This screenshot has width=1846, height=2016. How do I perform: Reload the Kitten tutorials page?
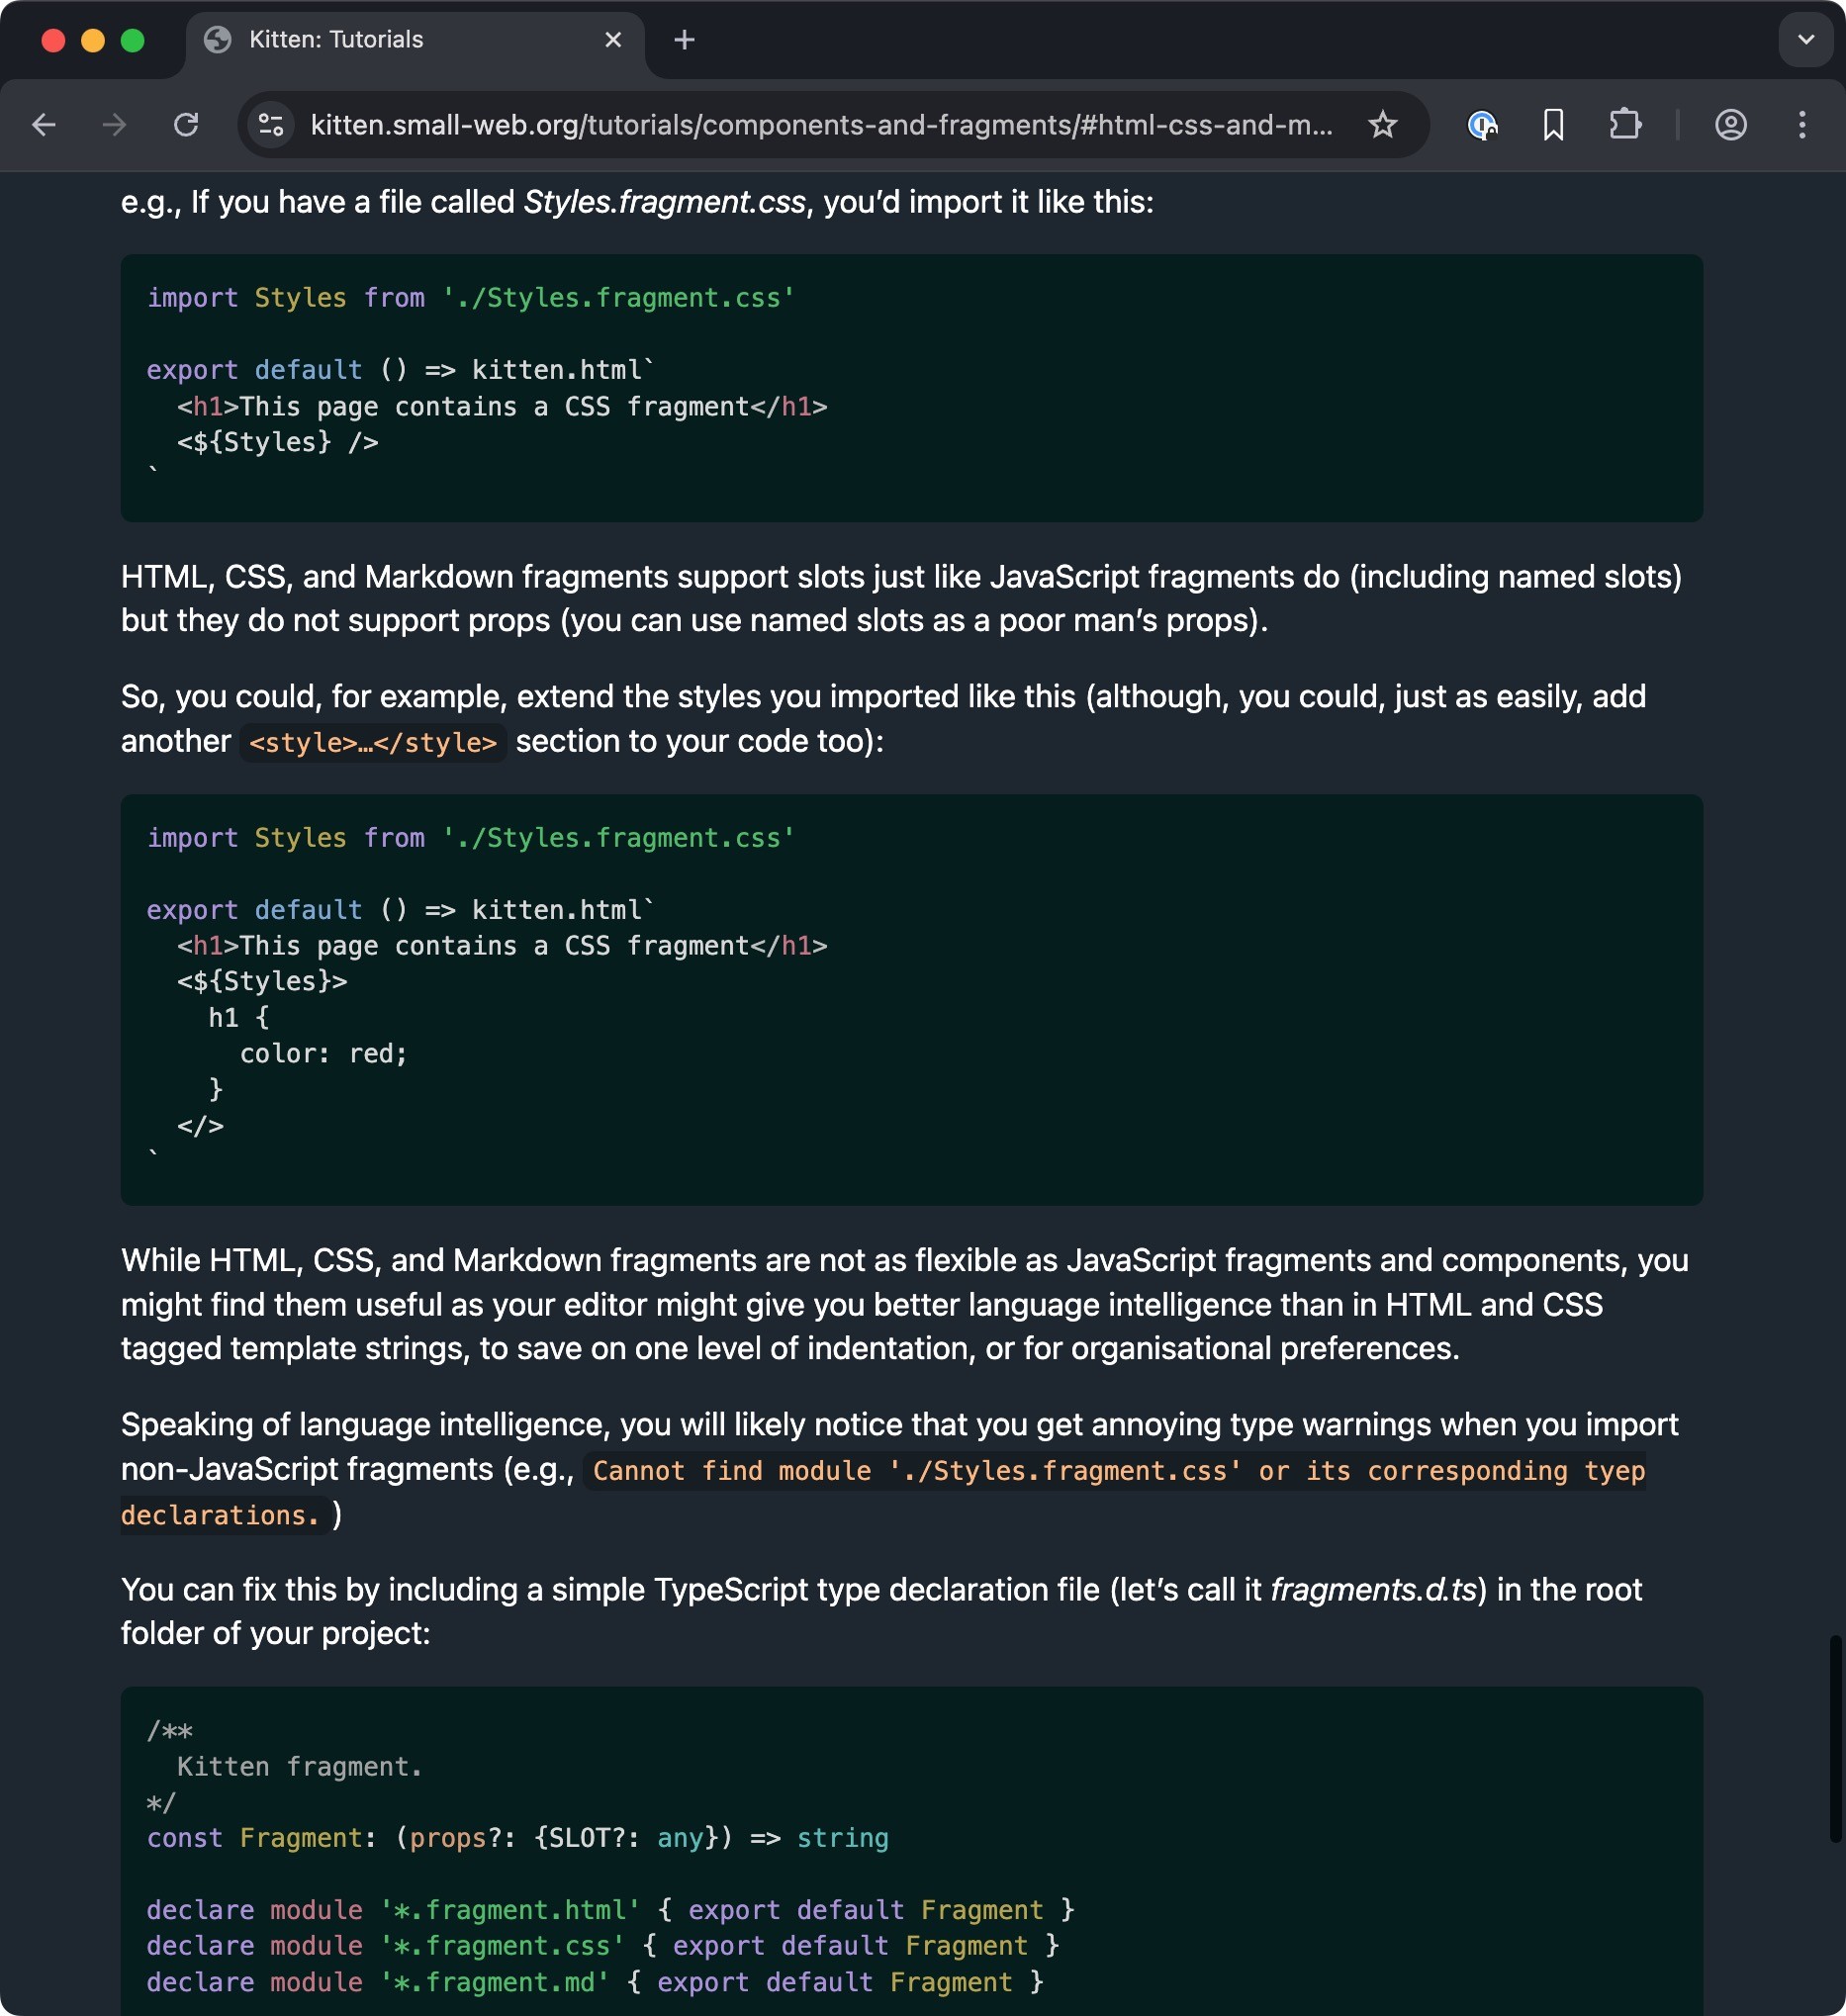coord(186,125)
